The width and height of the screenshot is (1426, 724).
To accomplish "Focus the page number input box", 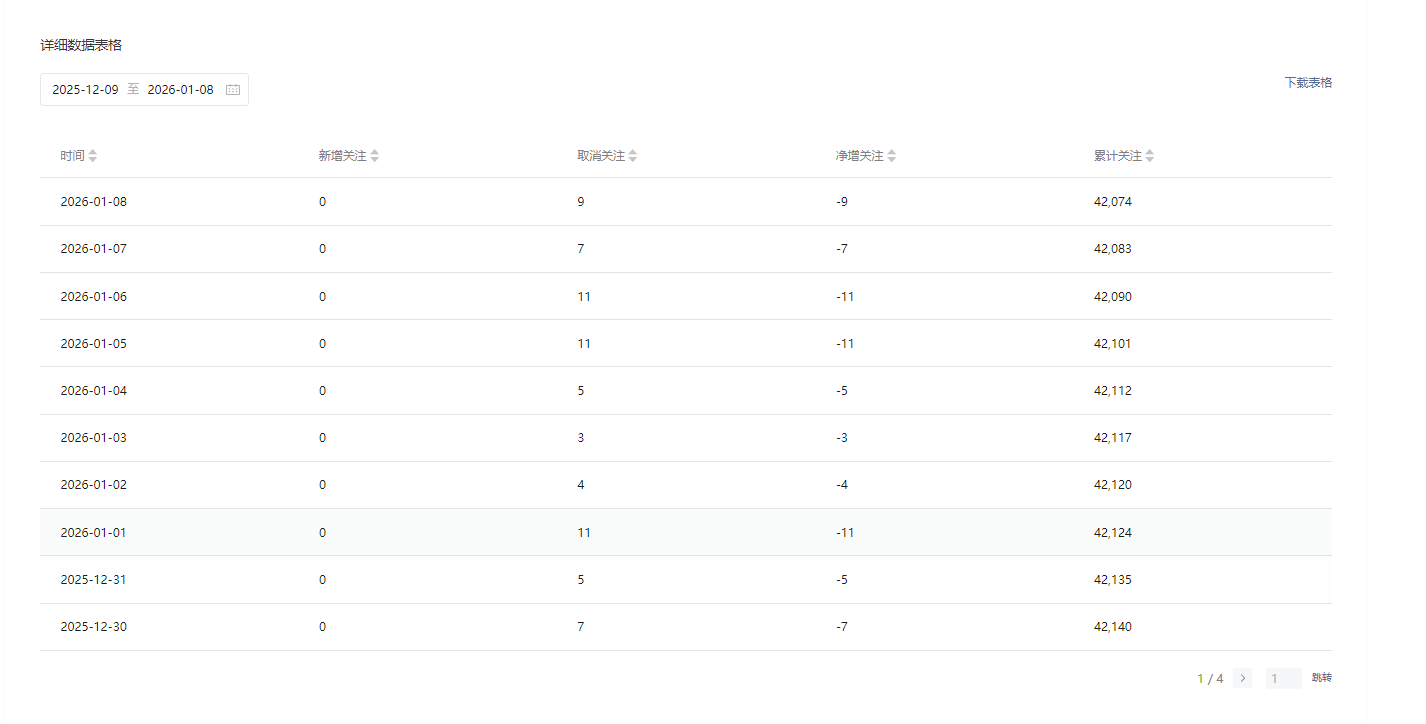I will pyautogui.click(x=1283, y=678).
